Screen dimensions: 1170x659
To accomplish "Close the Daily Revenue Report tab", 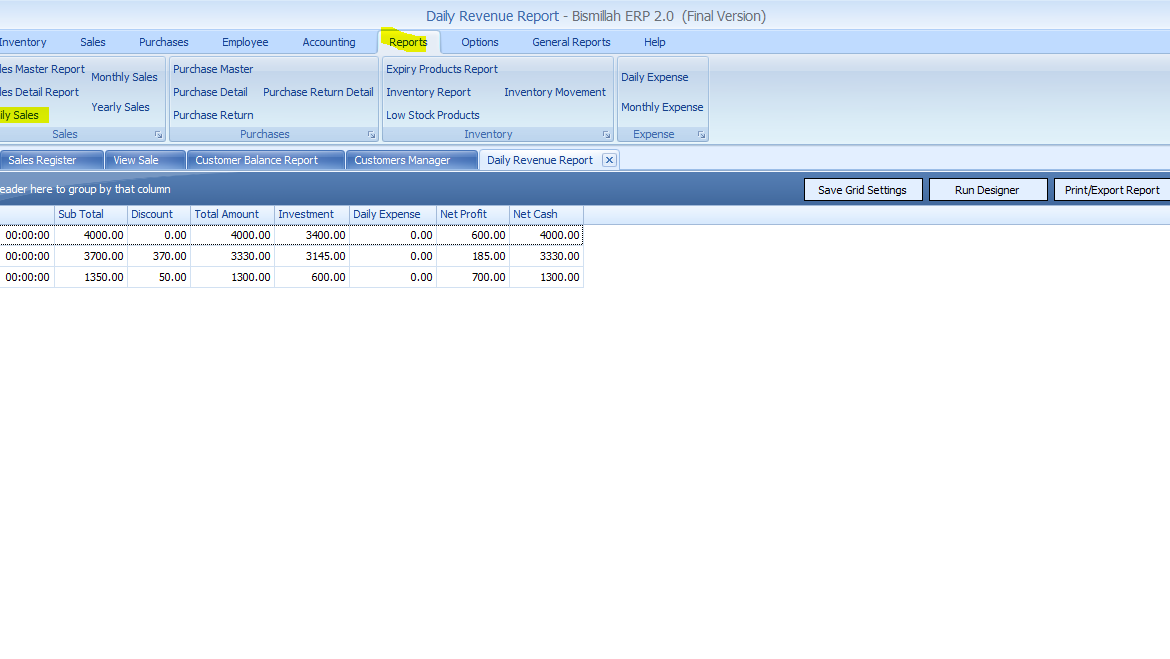I will coord(609,160).
